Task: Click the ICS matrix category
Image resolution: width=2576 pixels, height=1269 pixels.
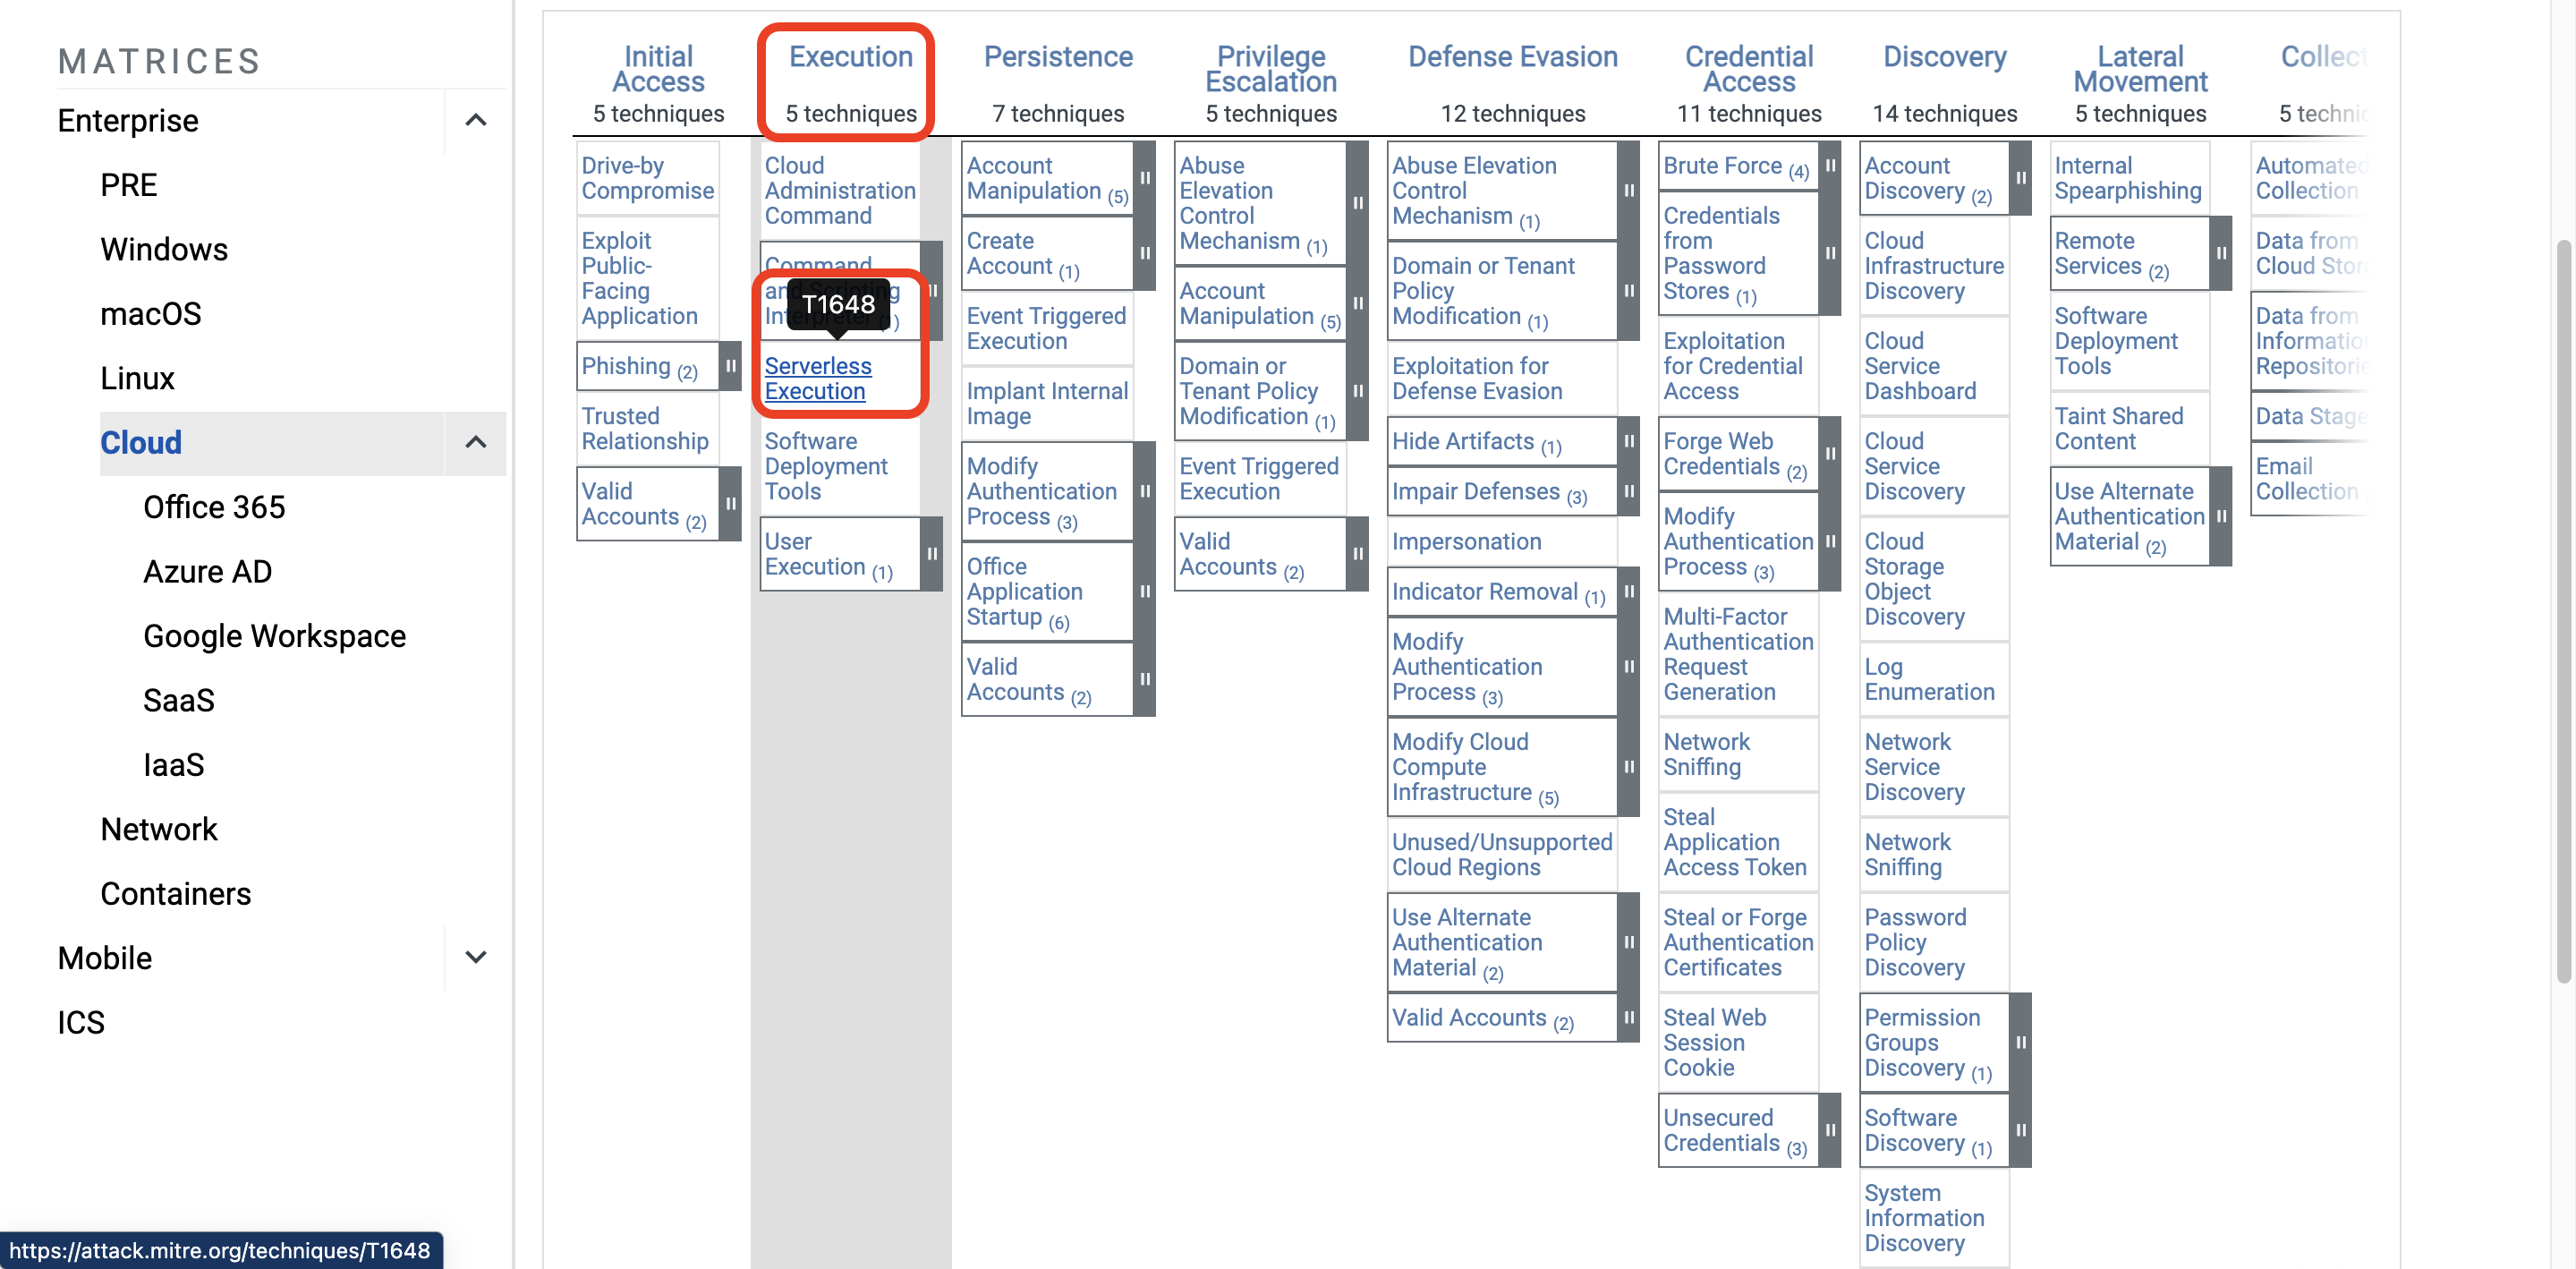Action: 79,1021
